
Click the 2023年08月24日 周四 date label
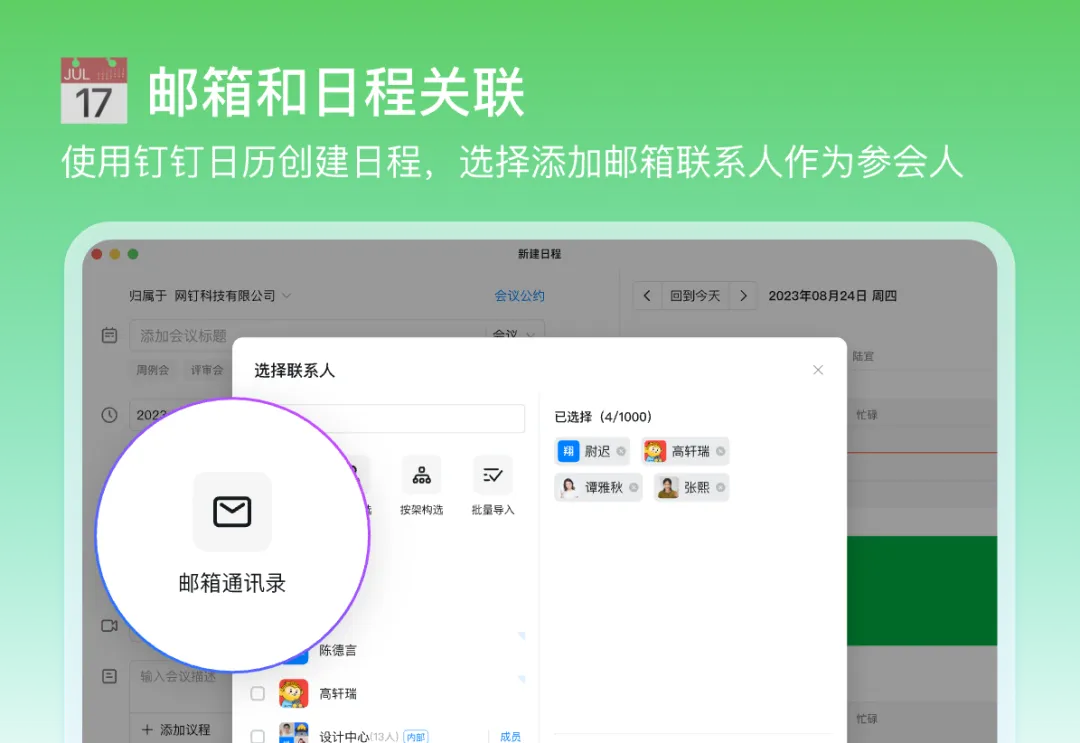[x=832, y=295]
